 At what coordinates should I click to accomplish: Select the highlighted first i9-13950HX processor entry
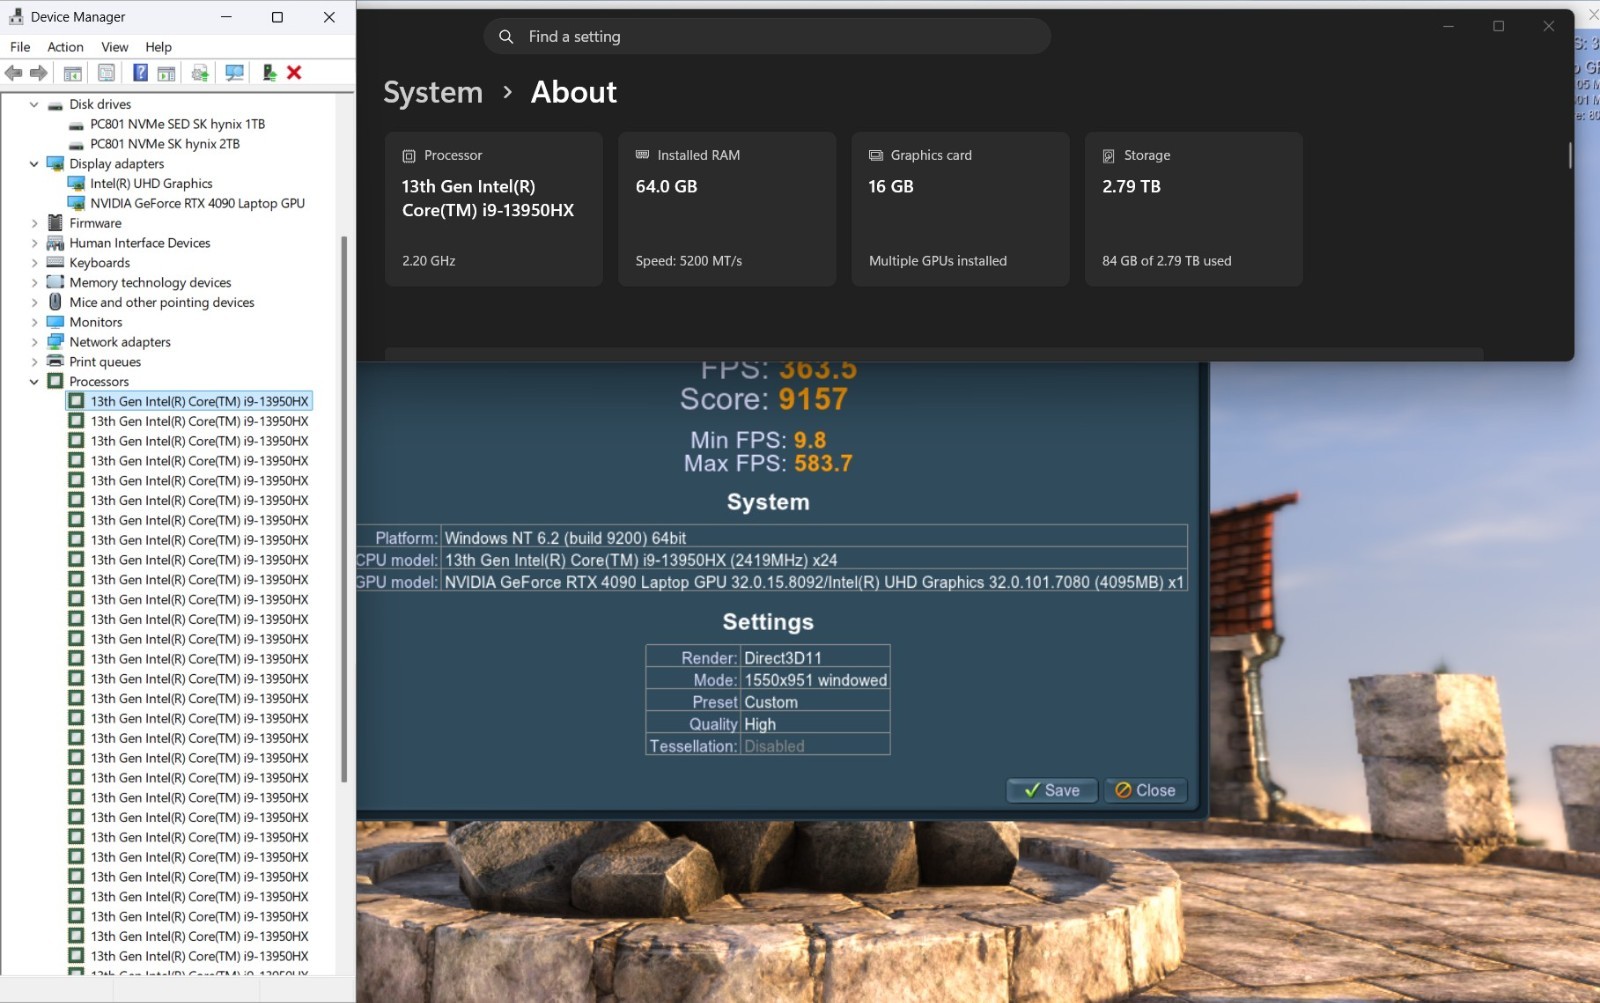pos(189,401)
